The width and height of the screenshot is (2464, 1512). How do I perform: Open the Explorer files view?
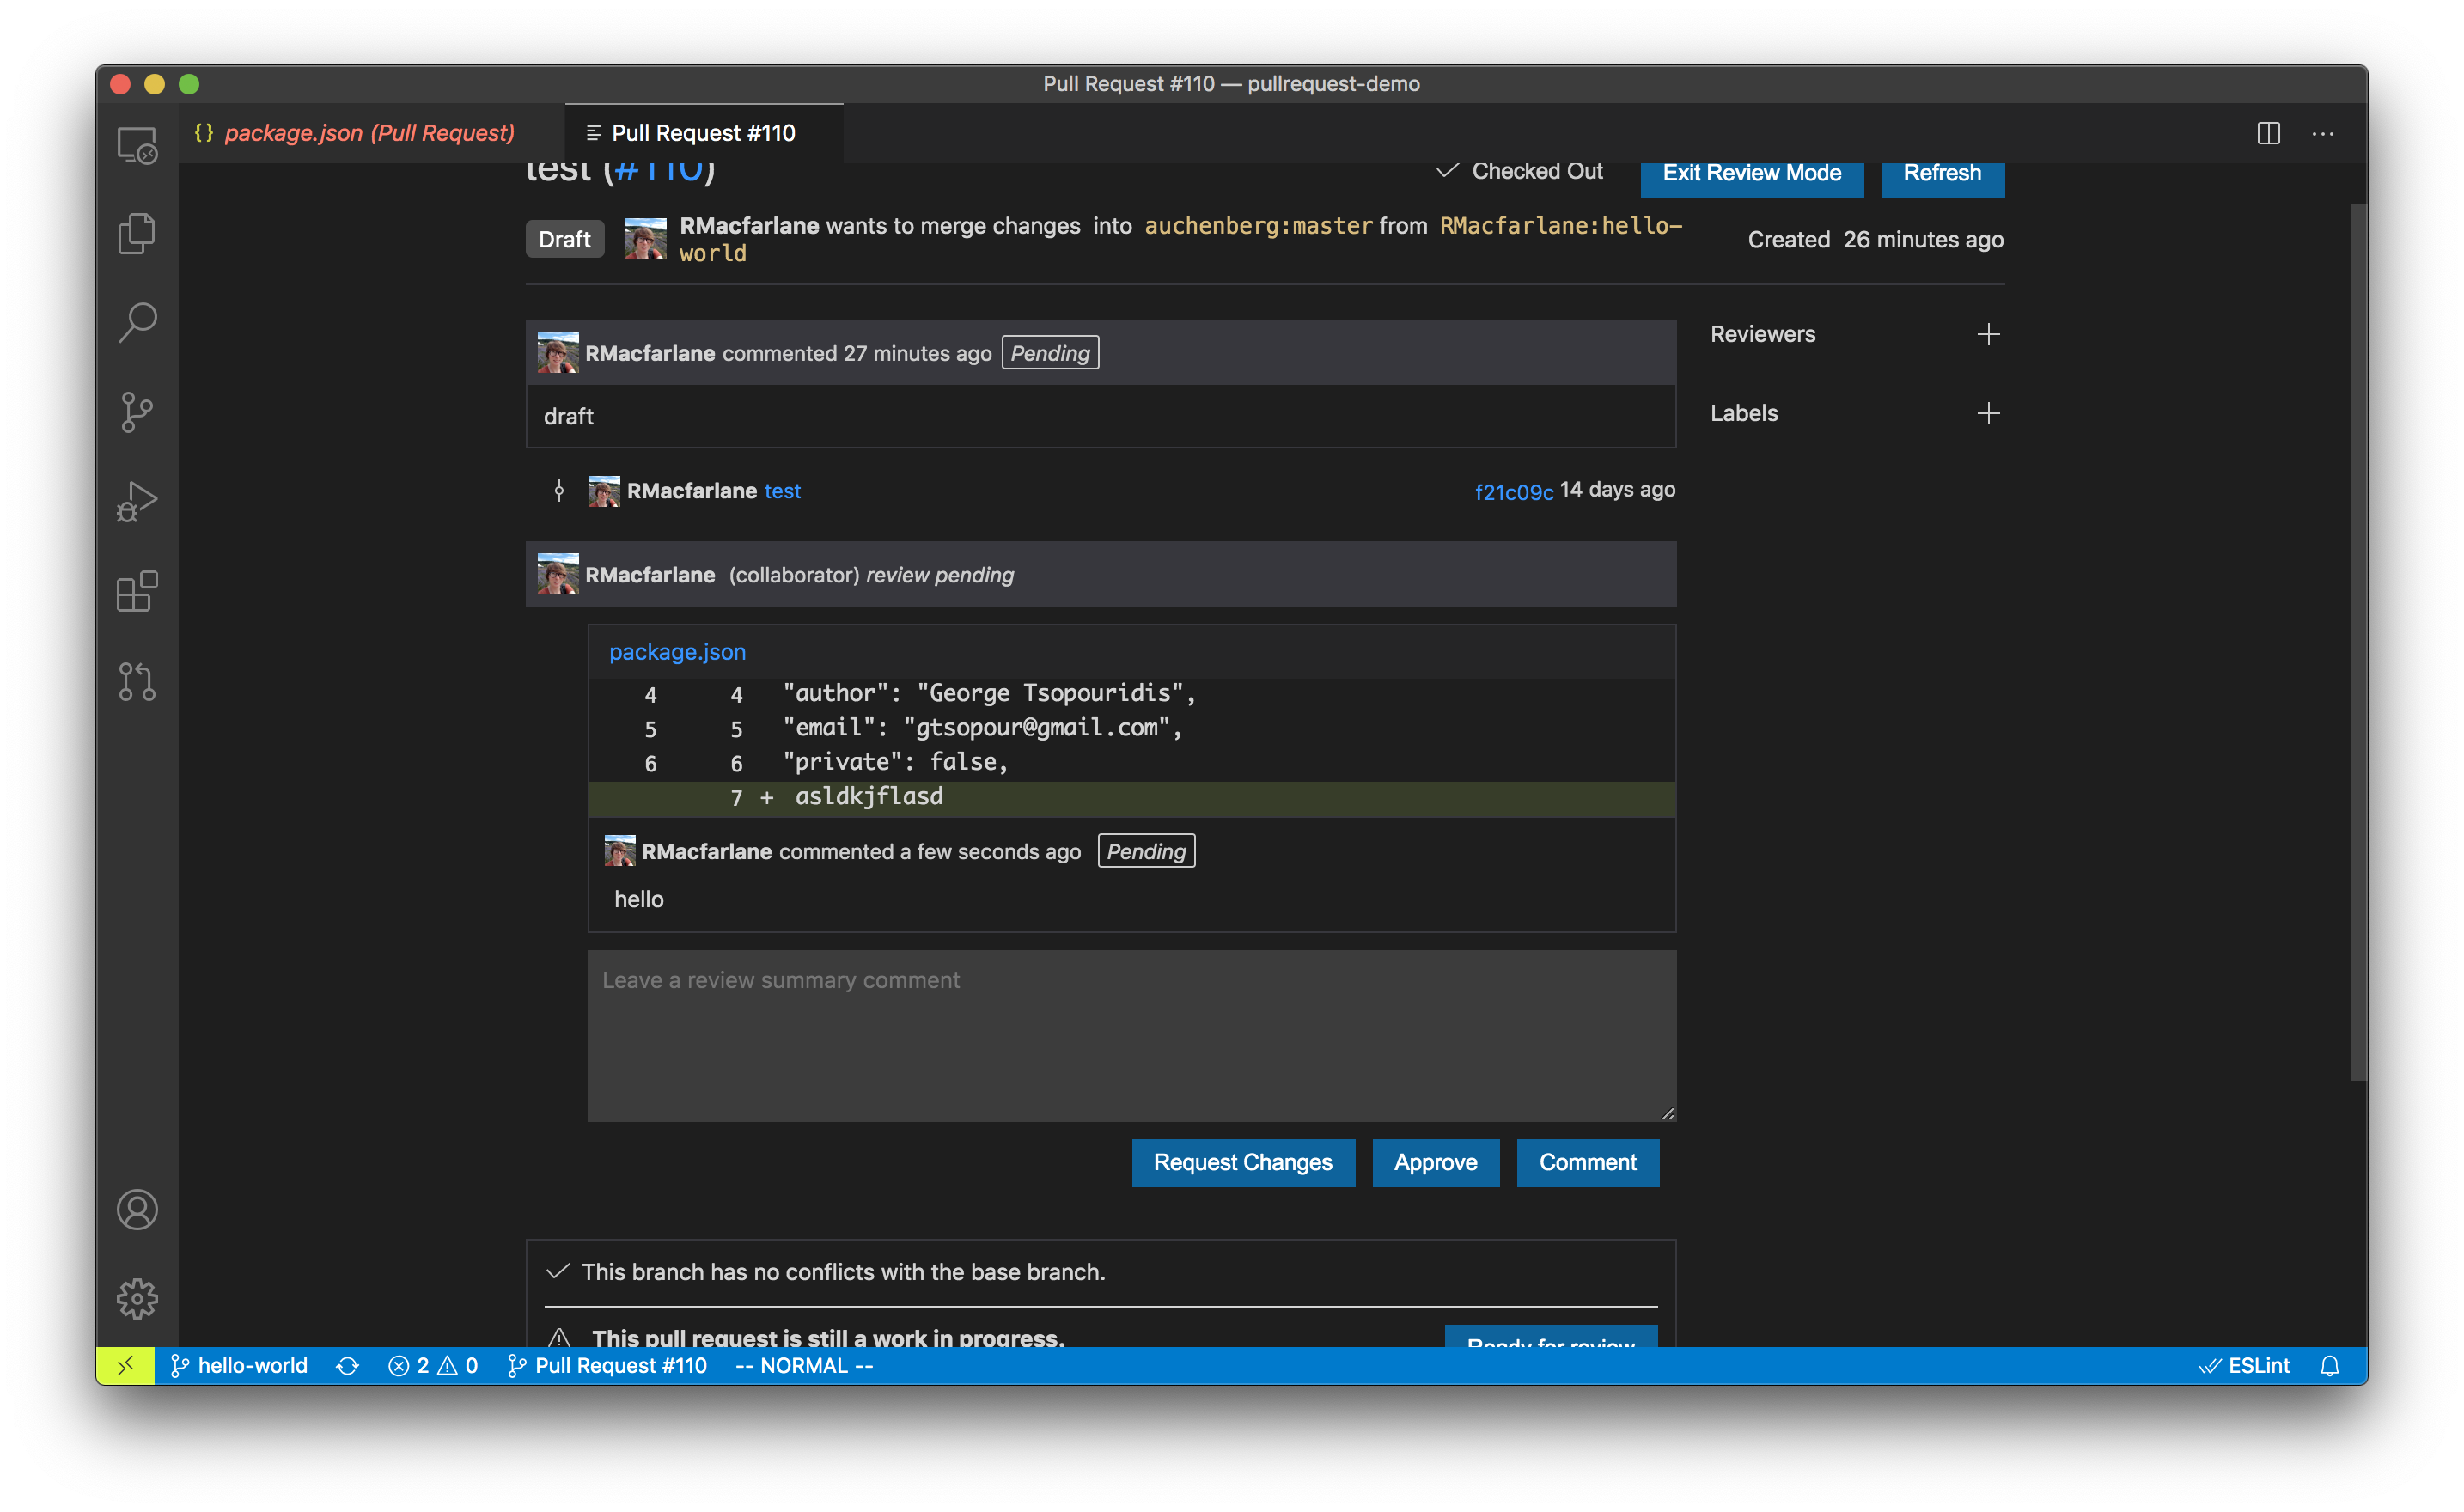tap(137, 234)
